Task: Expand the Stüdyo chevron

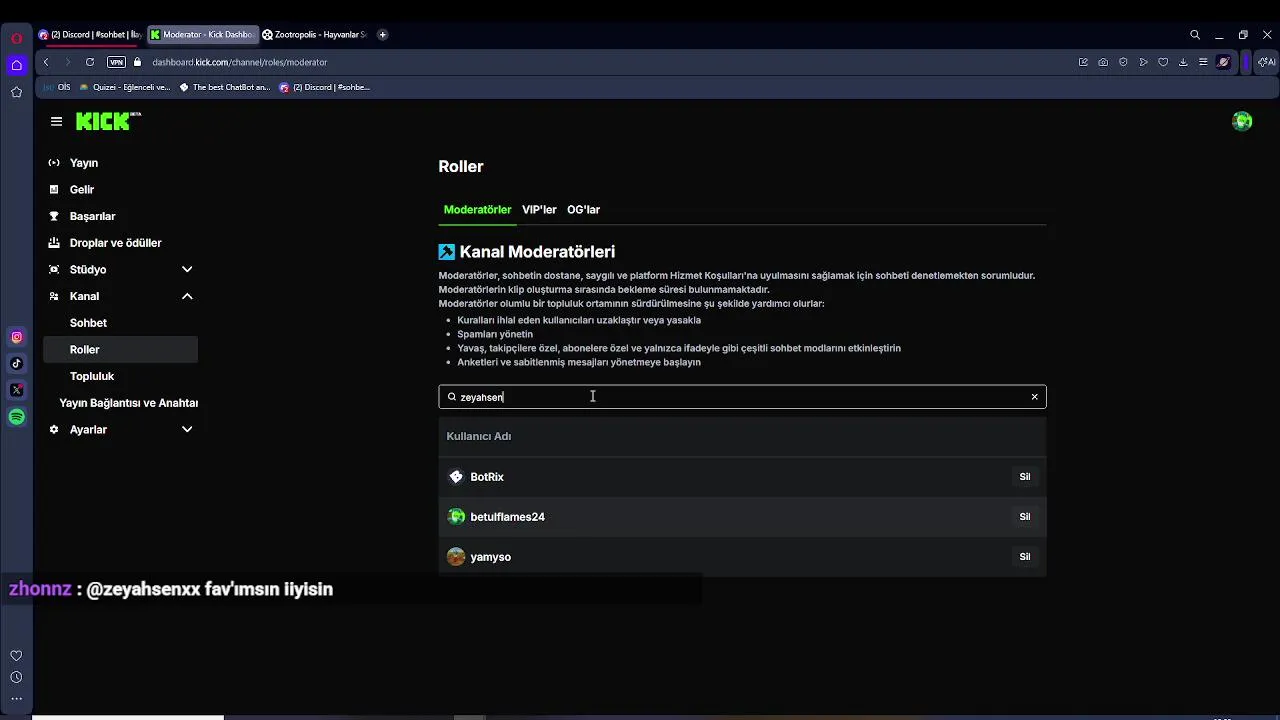Action: (x=187, y=270)
